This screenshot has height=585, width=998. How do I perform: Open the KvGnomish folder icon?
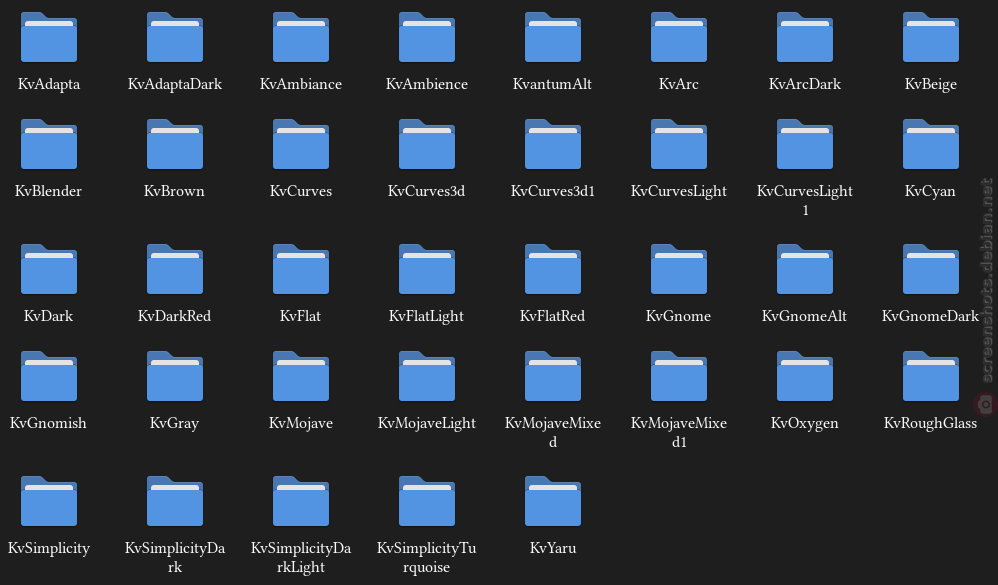pyautogui.click(x=49, y=376)
